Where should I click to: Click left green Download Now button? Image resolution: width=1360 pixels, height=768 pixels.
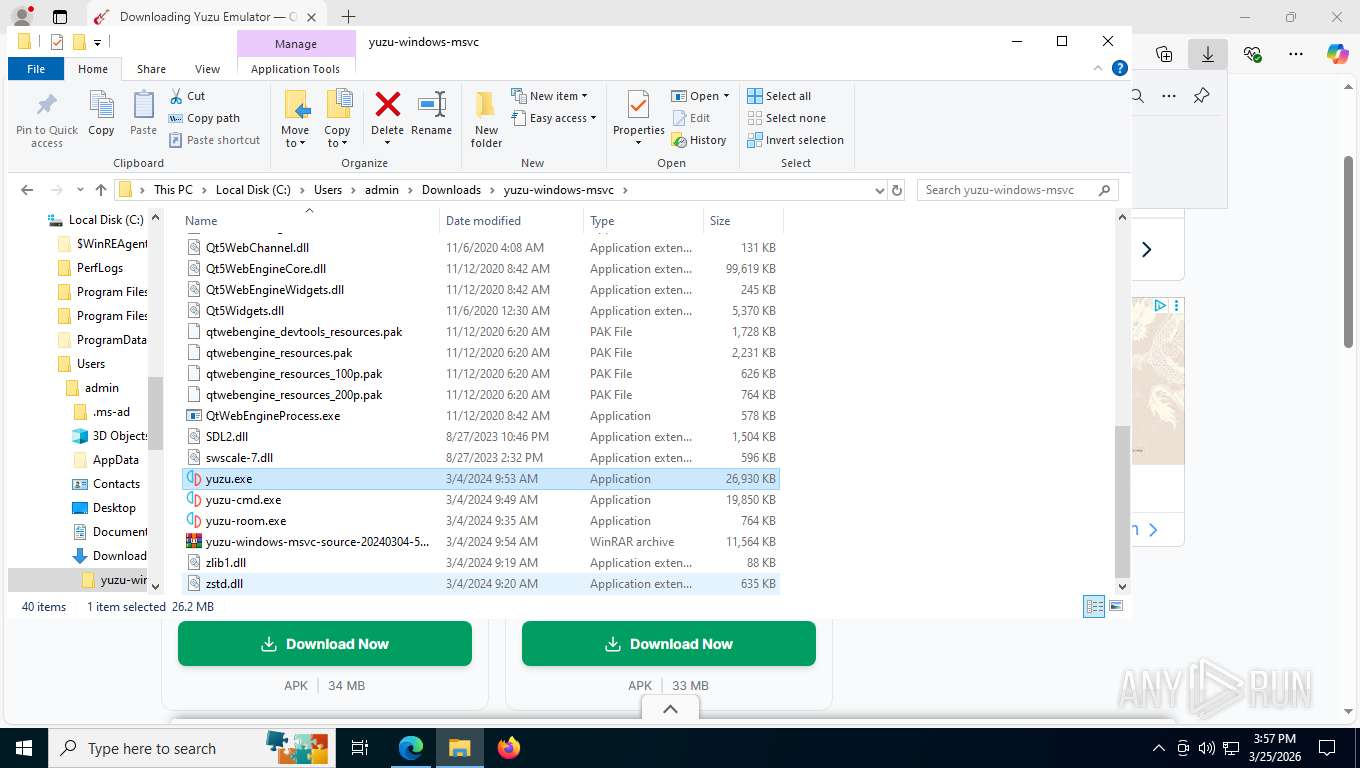pyautogui.click(x=325, y=644)
